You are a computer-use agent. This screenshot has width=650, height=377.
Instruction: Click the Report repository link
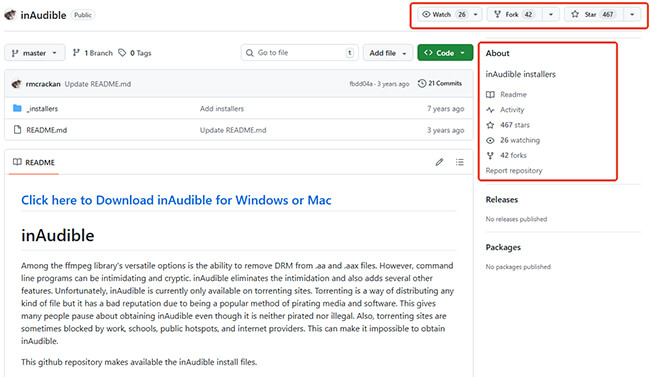514,170
